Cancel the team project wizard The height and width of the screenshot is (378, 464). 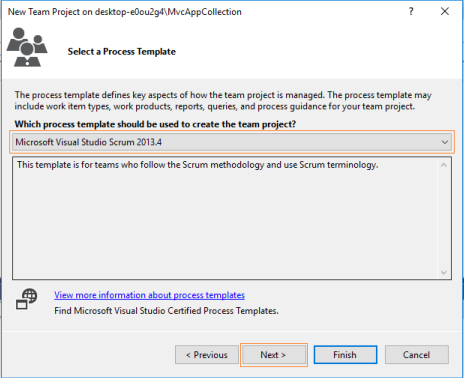417,355
